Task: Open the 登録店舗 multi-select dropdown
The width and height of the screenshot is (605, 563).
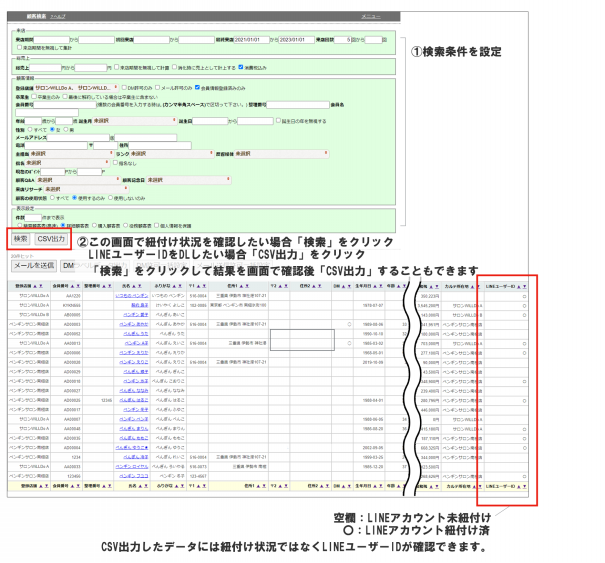Action: (76, 88)
